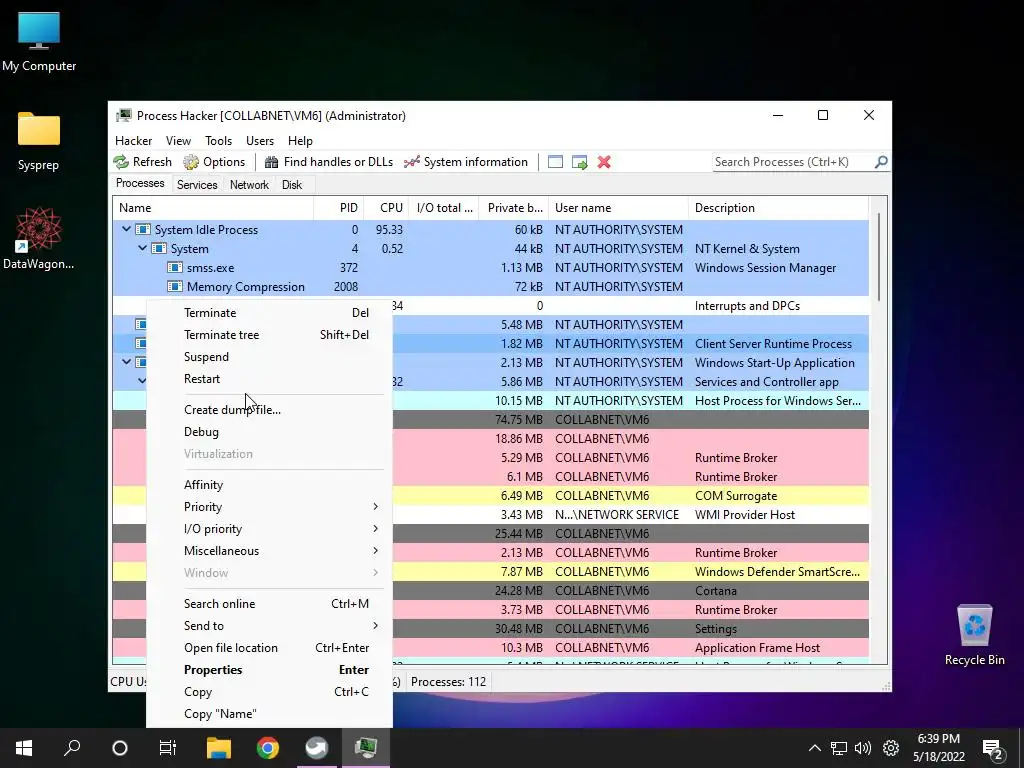Sort by the User name column

(x=618, y=208)
